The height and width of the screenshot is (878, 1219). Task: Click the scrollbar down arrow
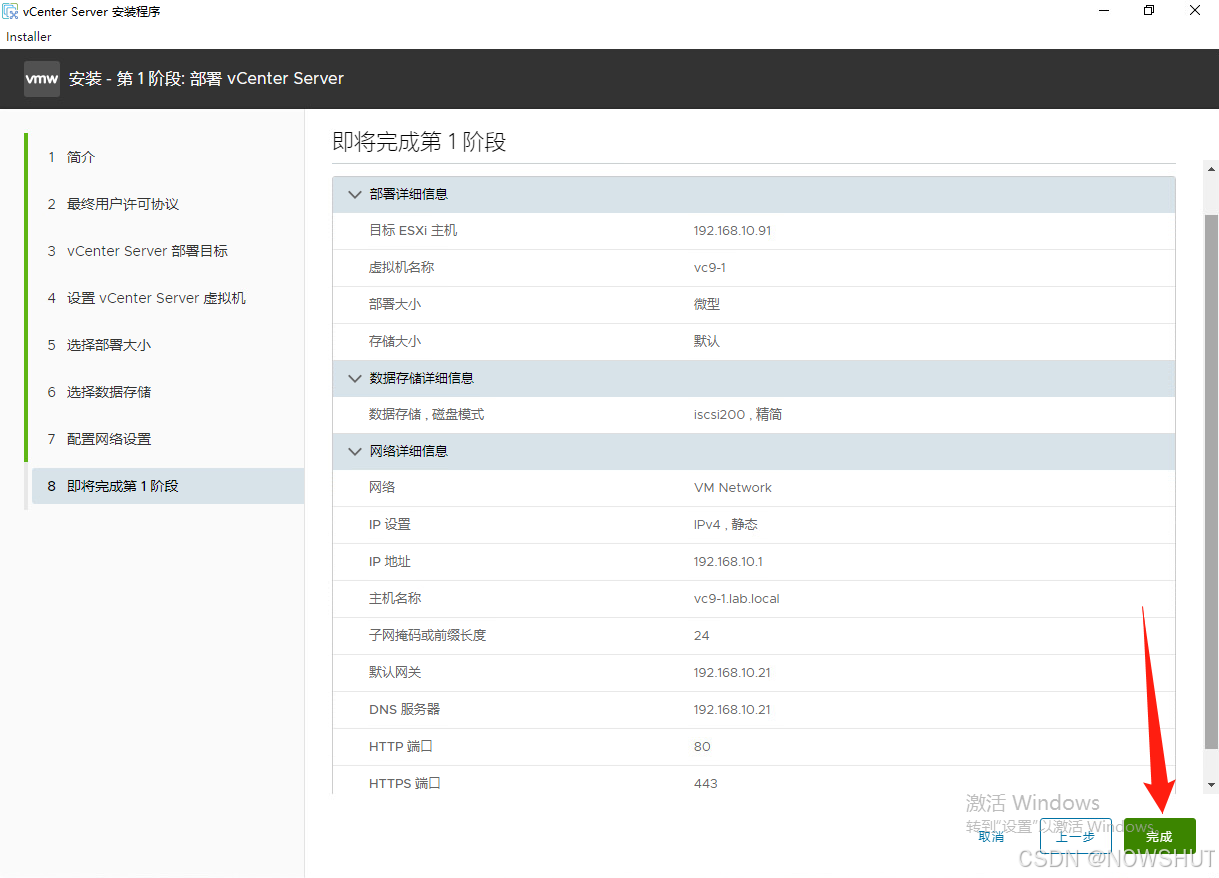pos(1211,786)
